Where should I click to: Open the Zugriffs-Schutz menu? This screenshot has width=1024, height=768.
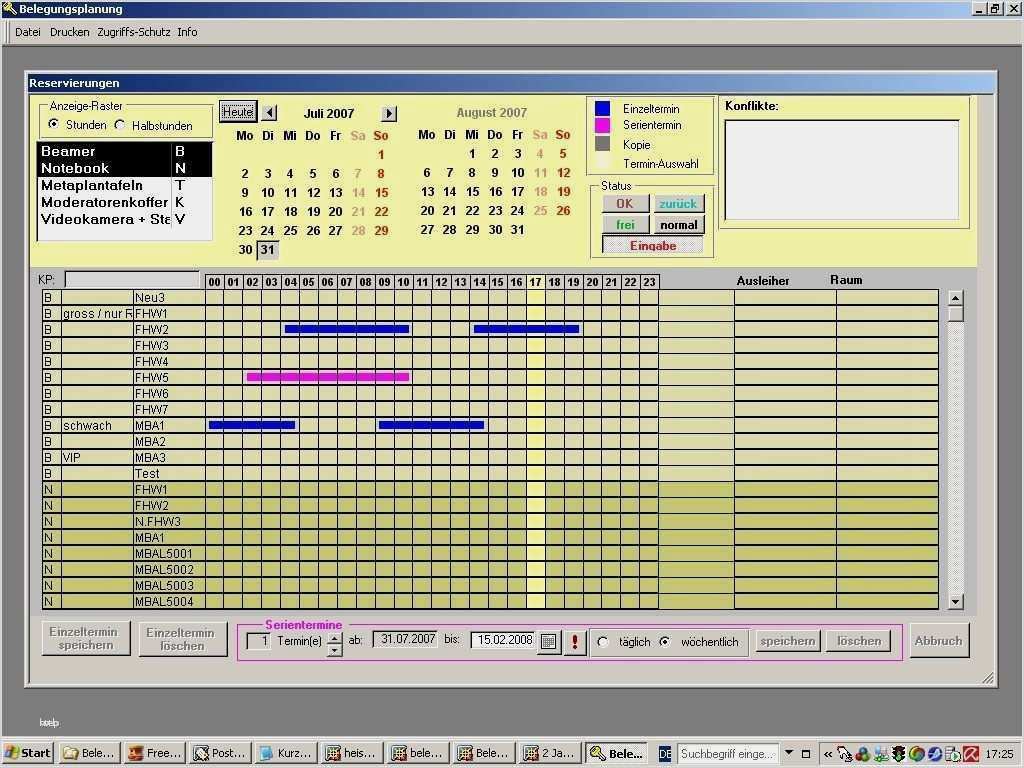133,32
